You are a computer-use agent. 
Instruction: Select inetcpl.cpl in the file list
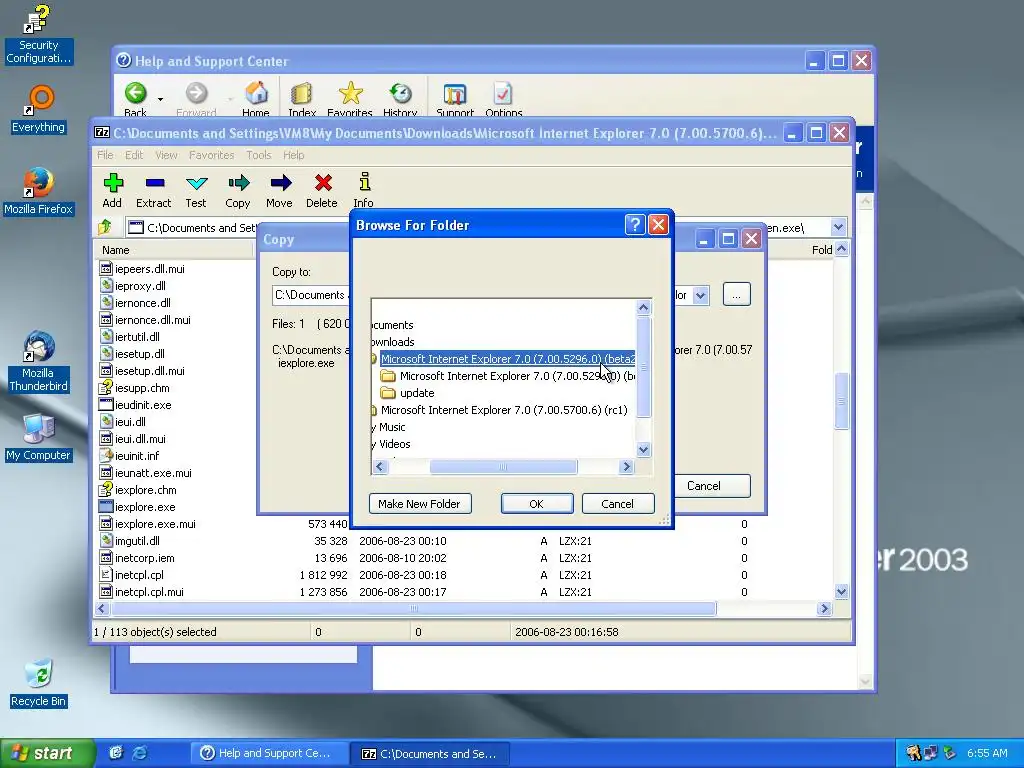click(131, 575)
